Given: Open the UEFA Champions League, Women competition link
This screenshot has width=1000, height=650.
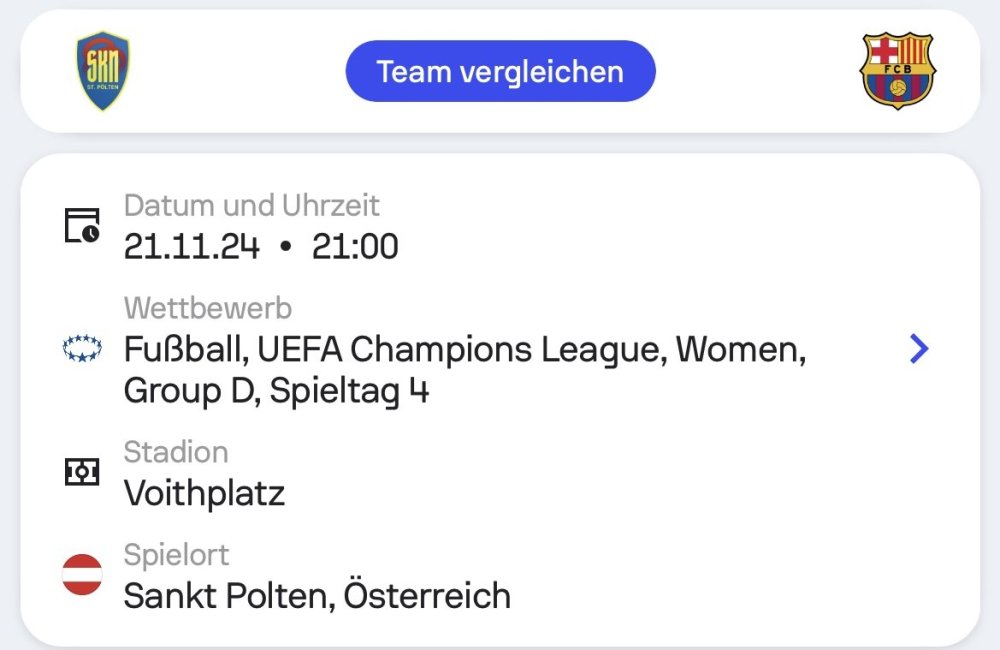Looking at the screenshot, I should click(465, 350).
